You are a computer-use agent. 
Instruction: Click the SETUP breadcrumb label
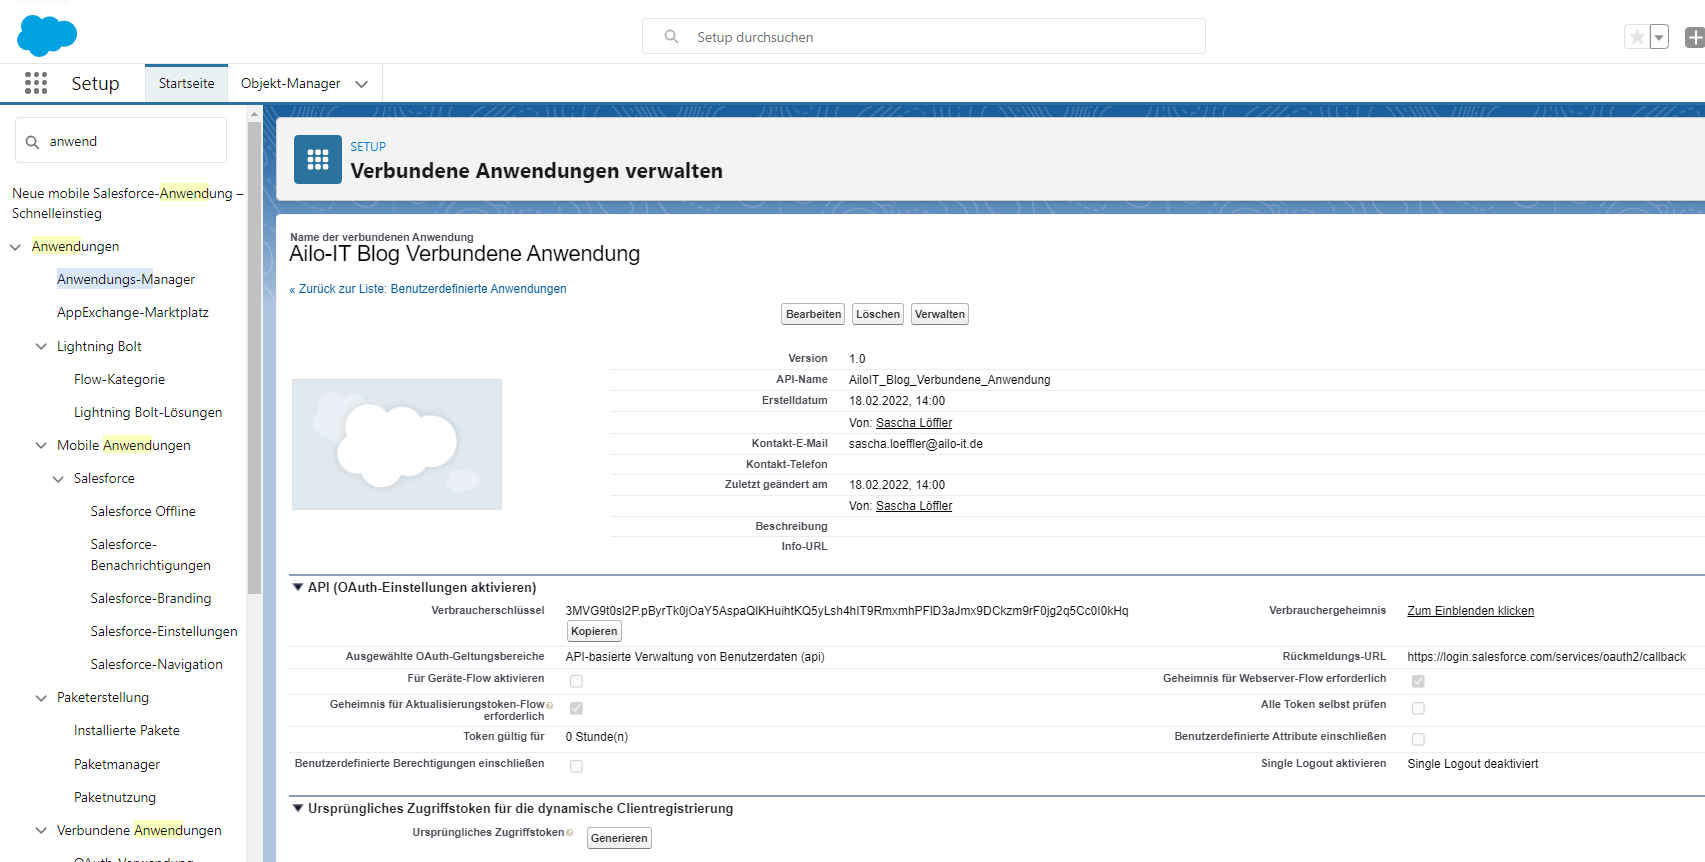(368, 147)
